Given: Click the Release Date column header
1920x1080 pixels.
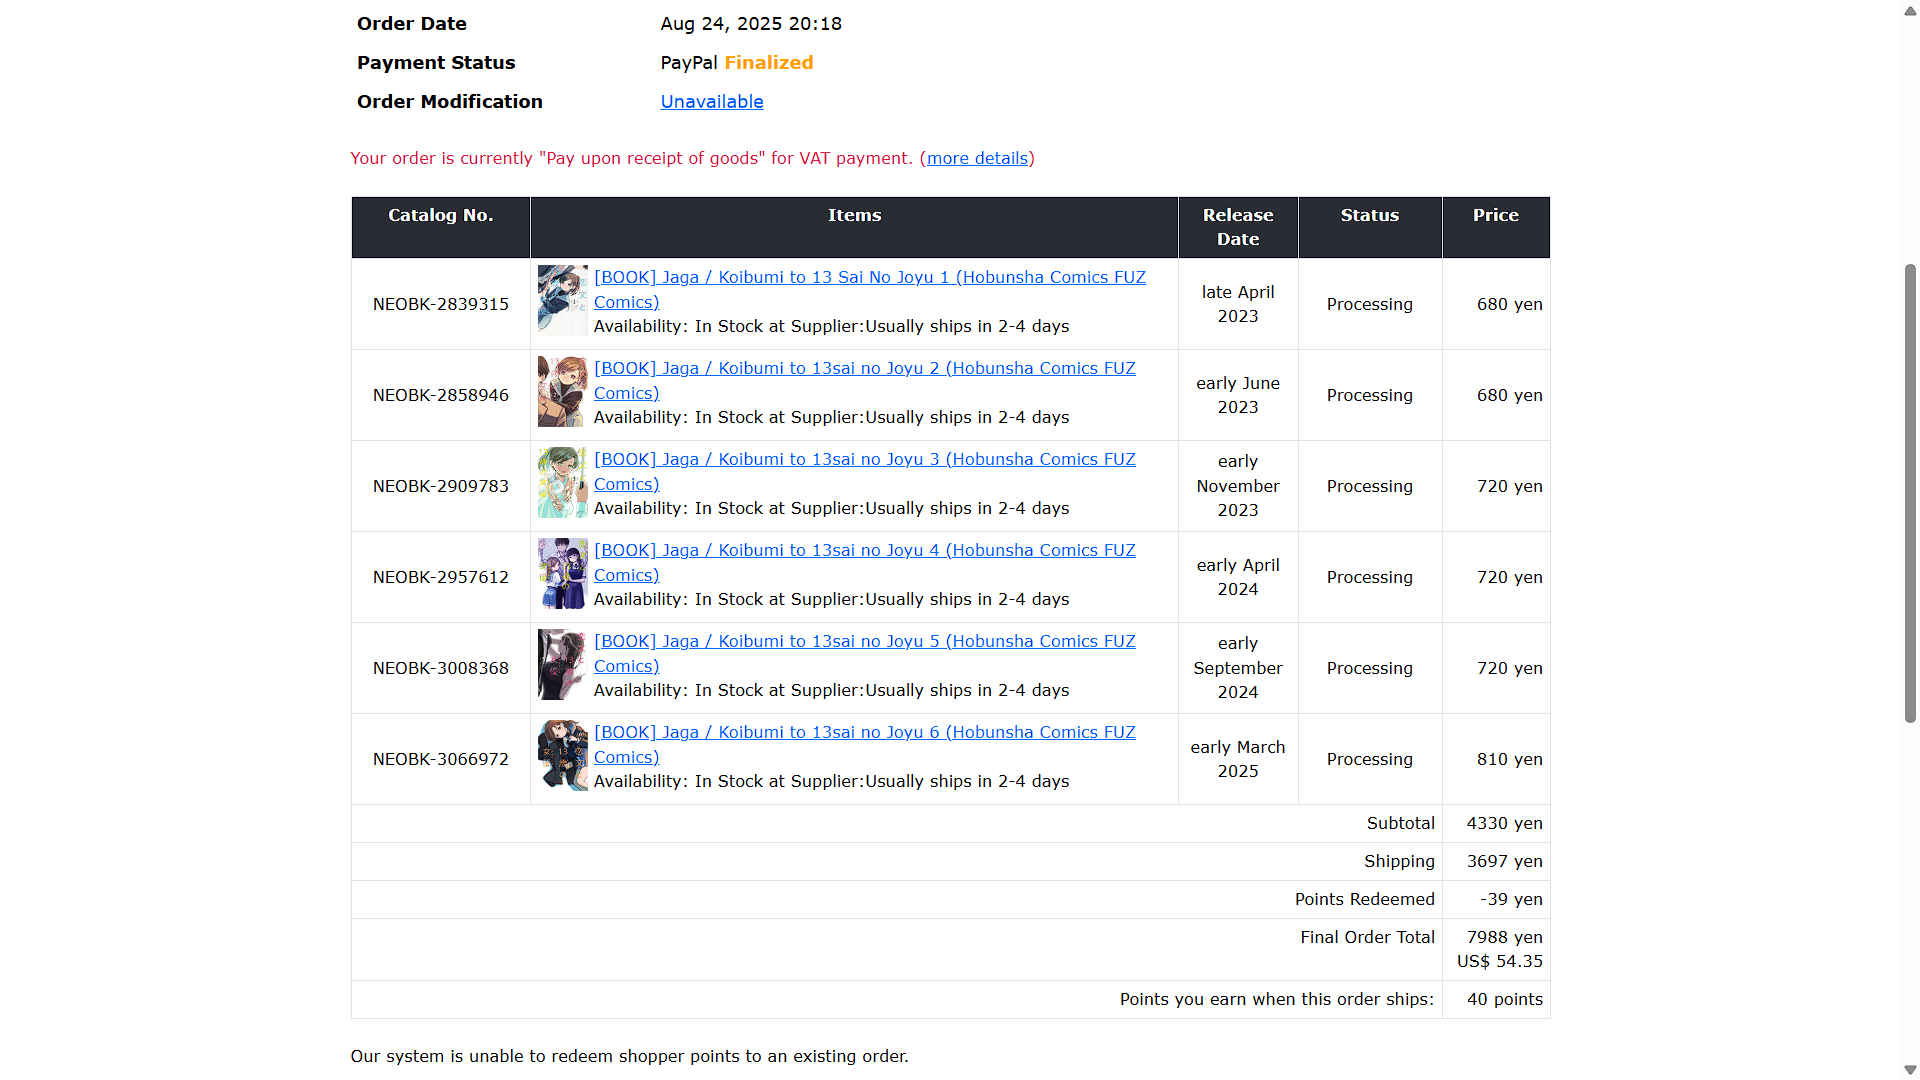Looking at the screenshot, I should pyautogui.click(x=1237, y=227).
